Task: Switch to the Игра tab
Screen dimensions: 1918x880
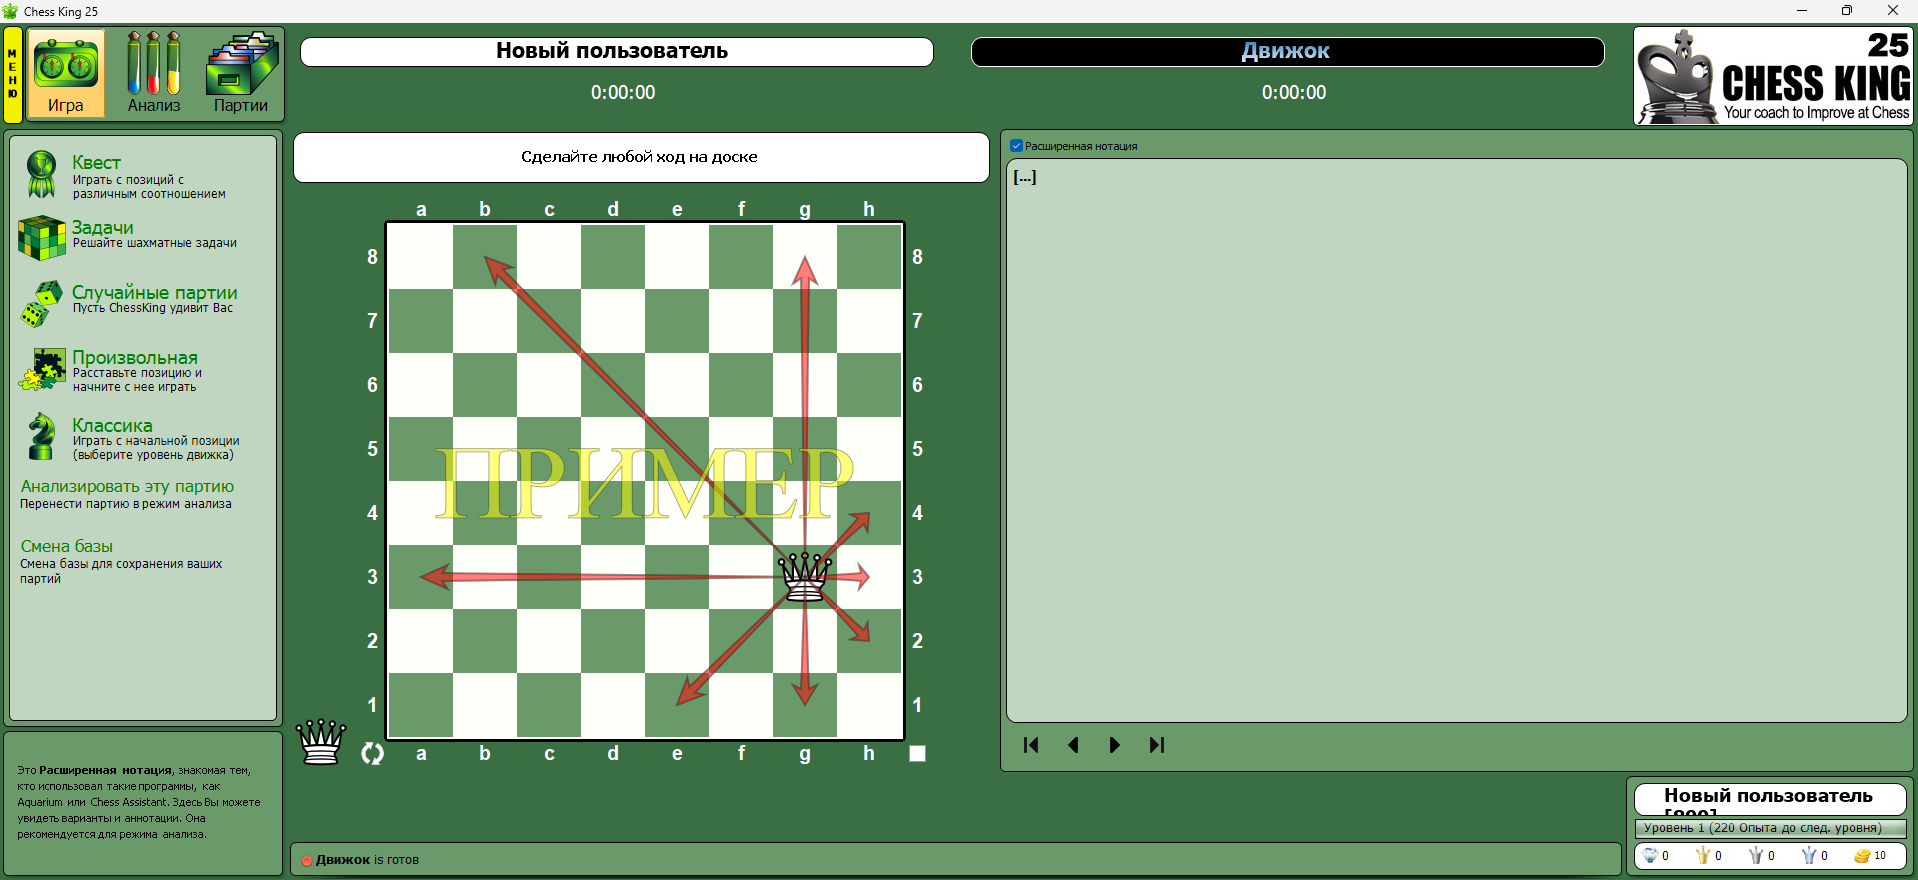Action: click(66, 75)
